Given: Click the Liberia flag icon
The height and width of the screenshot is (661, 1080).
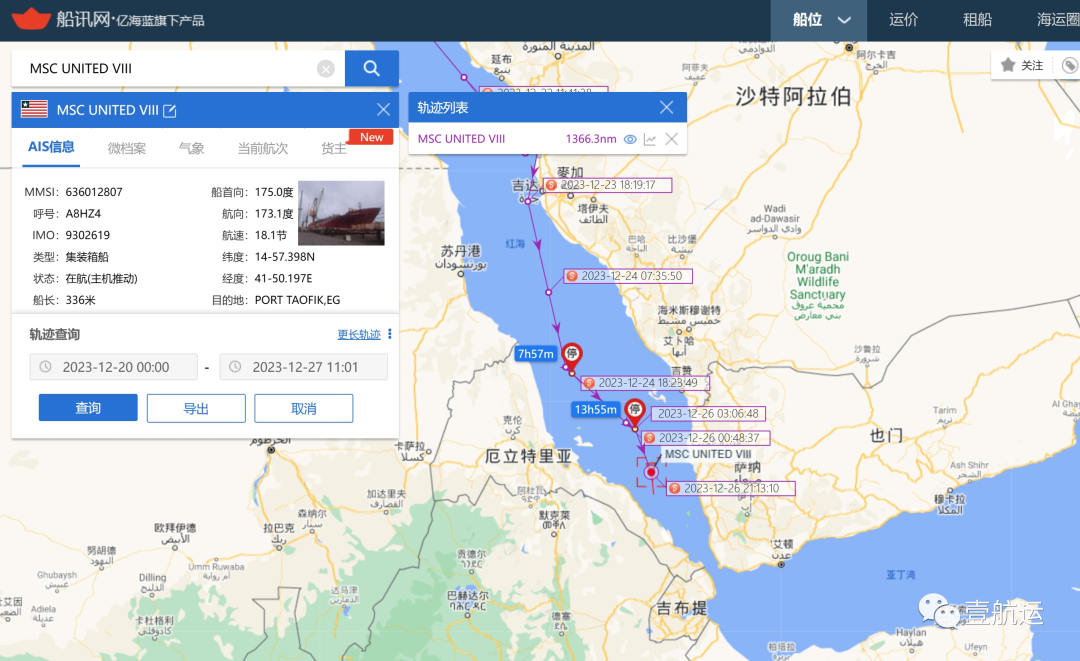Looking at the screenshot, I should pos(34,109).
